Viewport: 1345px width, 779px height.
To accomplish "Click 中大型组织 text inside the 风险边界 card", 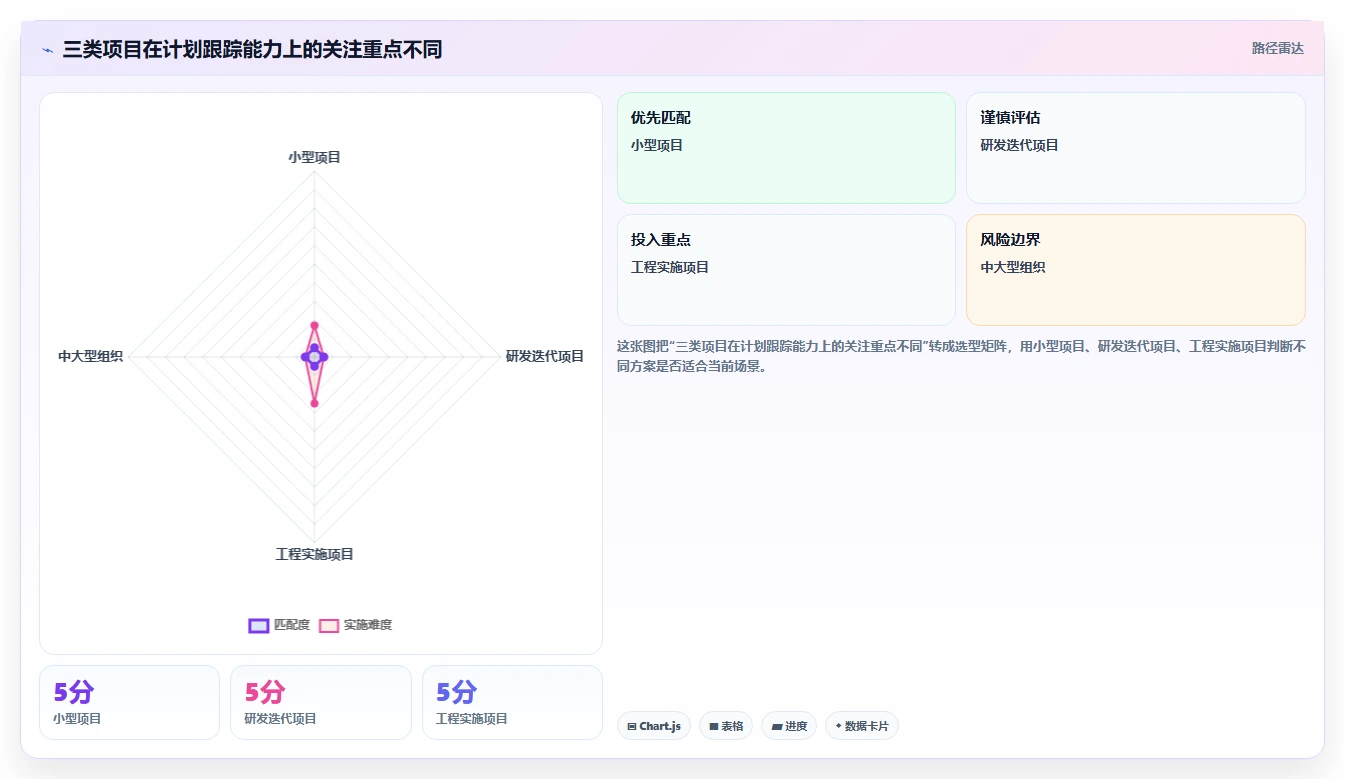I will [1013, 267].
